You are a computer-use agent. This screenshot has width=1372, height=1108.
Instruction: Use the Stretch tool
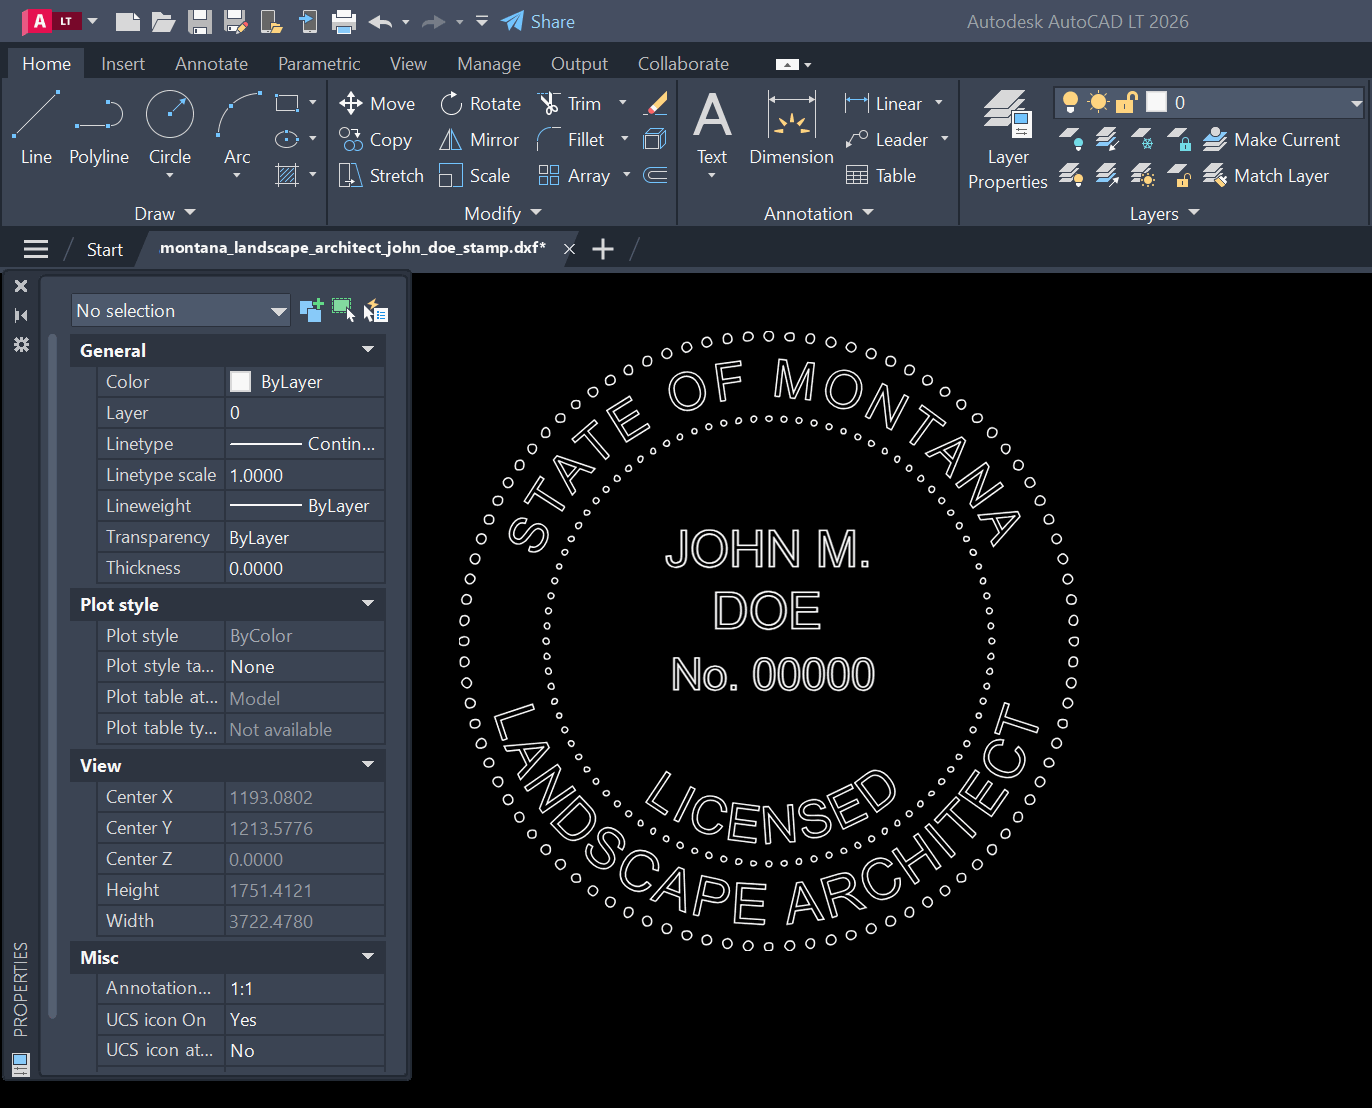(381, 175)
